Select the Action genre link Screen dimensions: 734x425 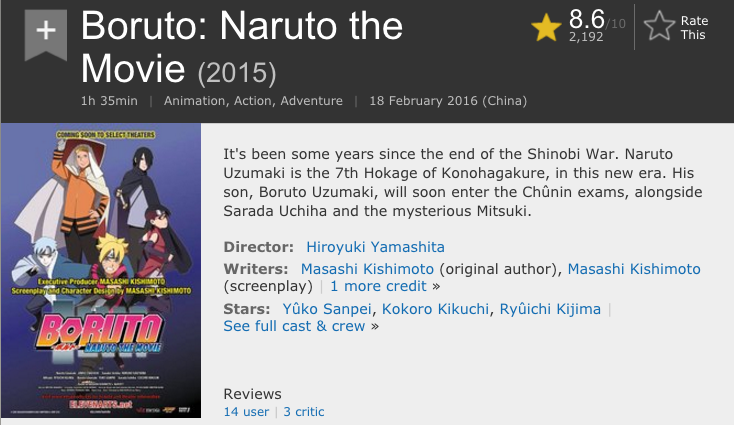pos(252,101)
